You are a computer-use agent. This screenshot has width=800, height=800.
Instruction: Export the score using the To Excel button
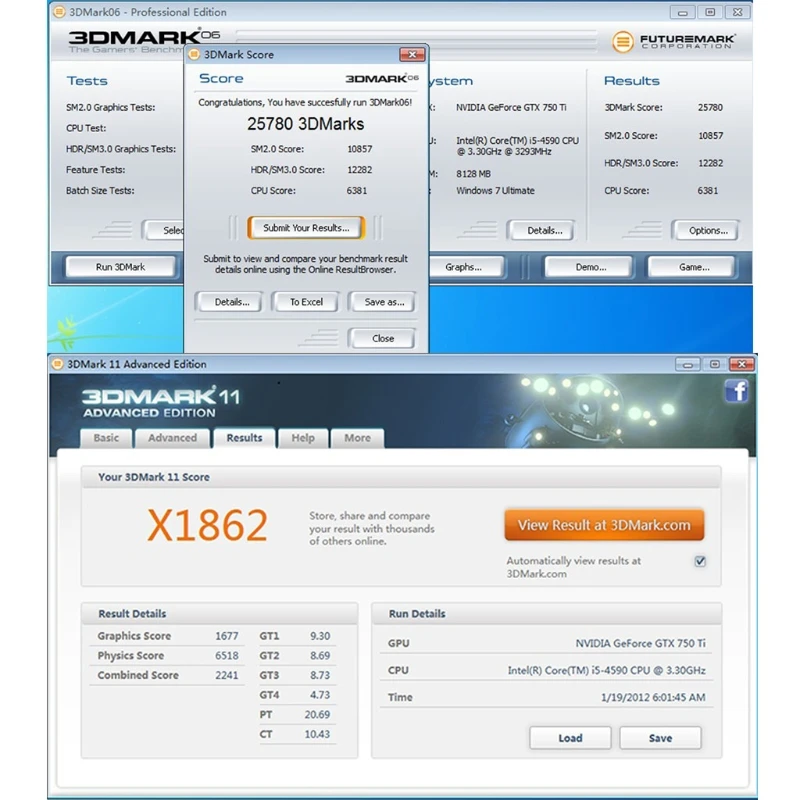306,301
